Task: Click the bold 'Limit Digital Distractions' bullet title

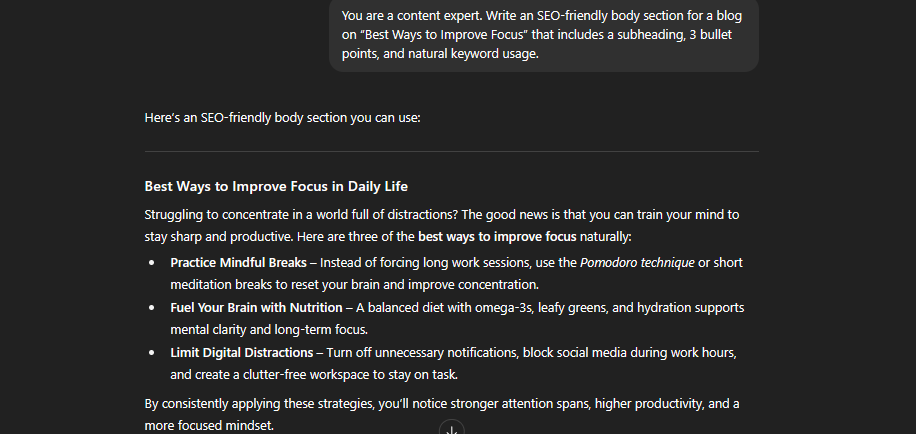Action: click(x=242, y=353)
